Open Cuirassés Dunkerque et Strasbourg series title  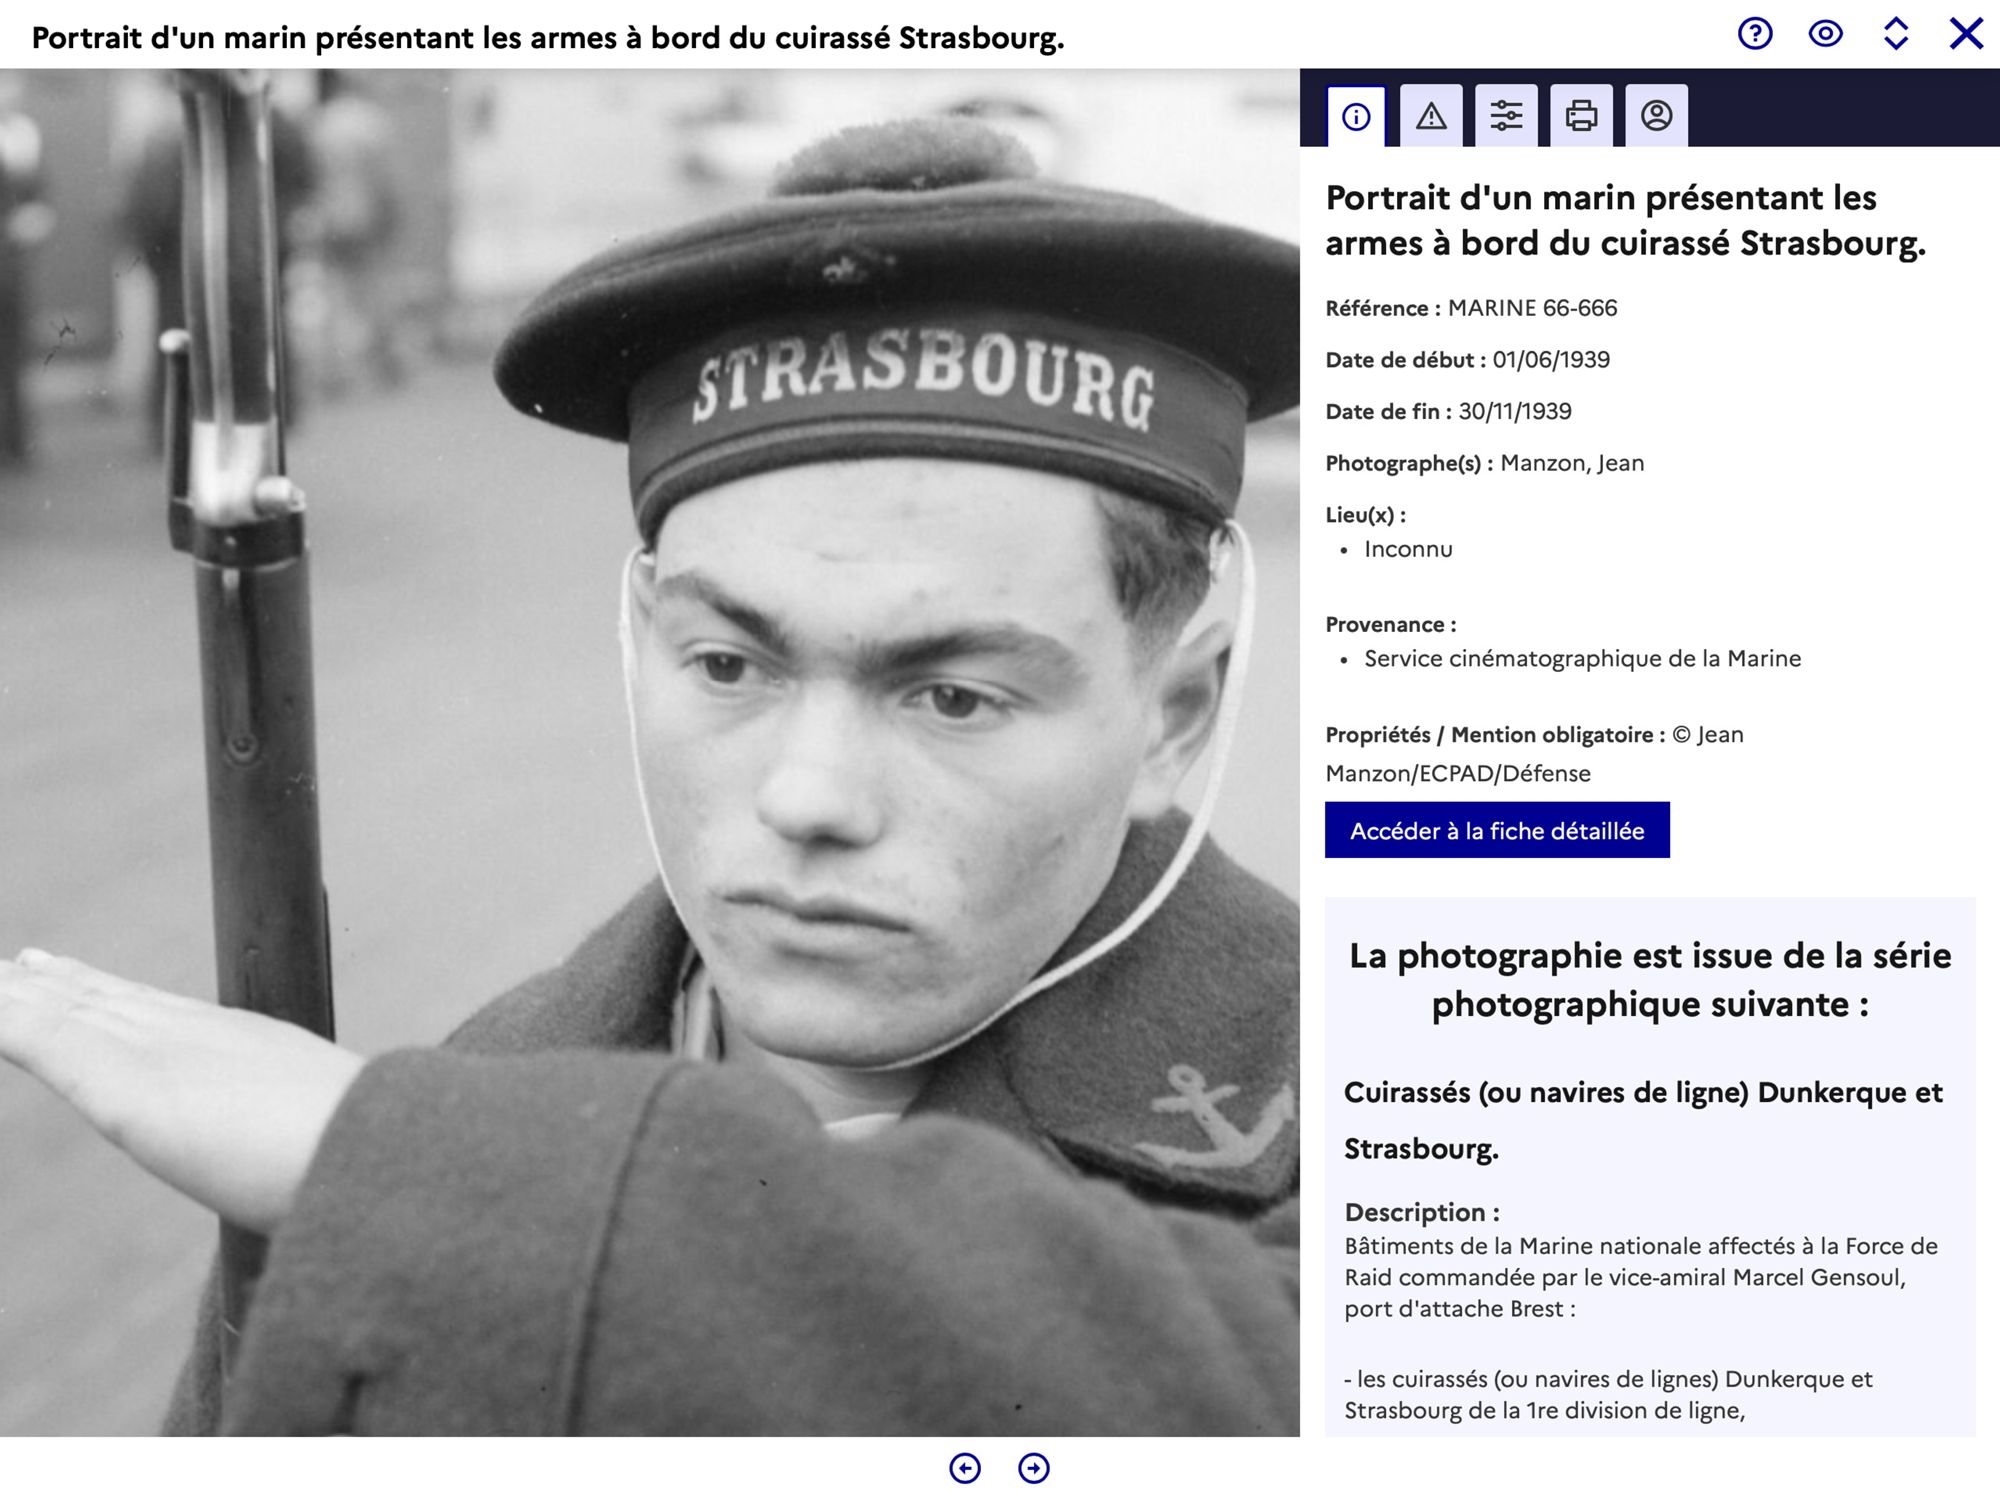[1643, 1120]
